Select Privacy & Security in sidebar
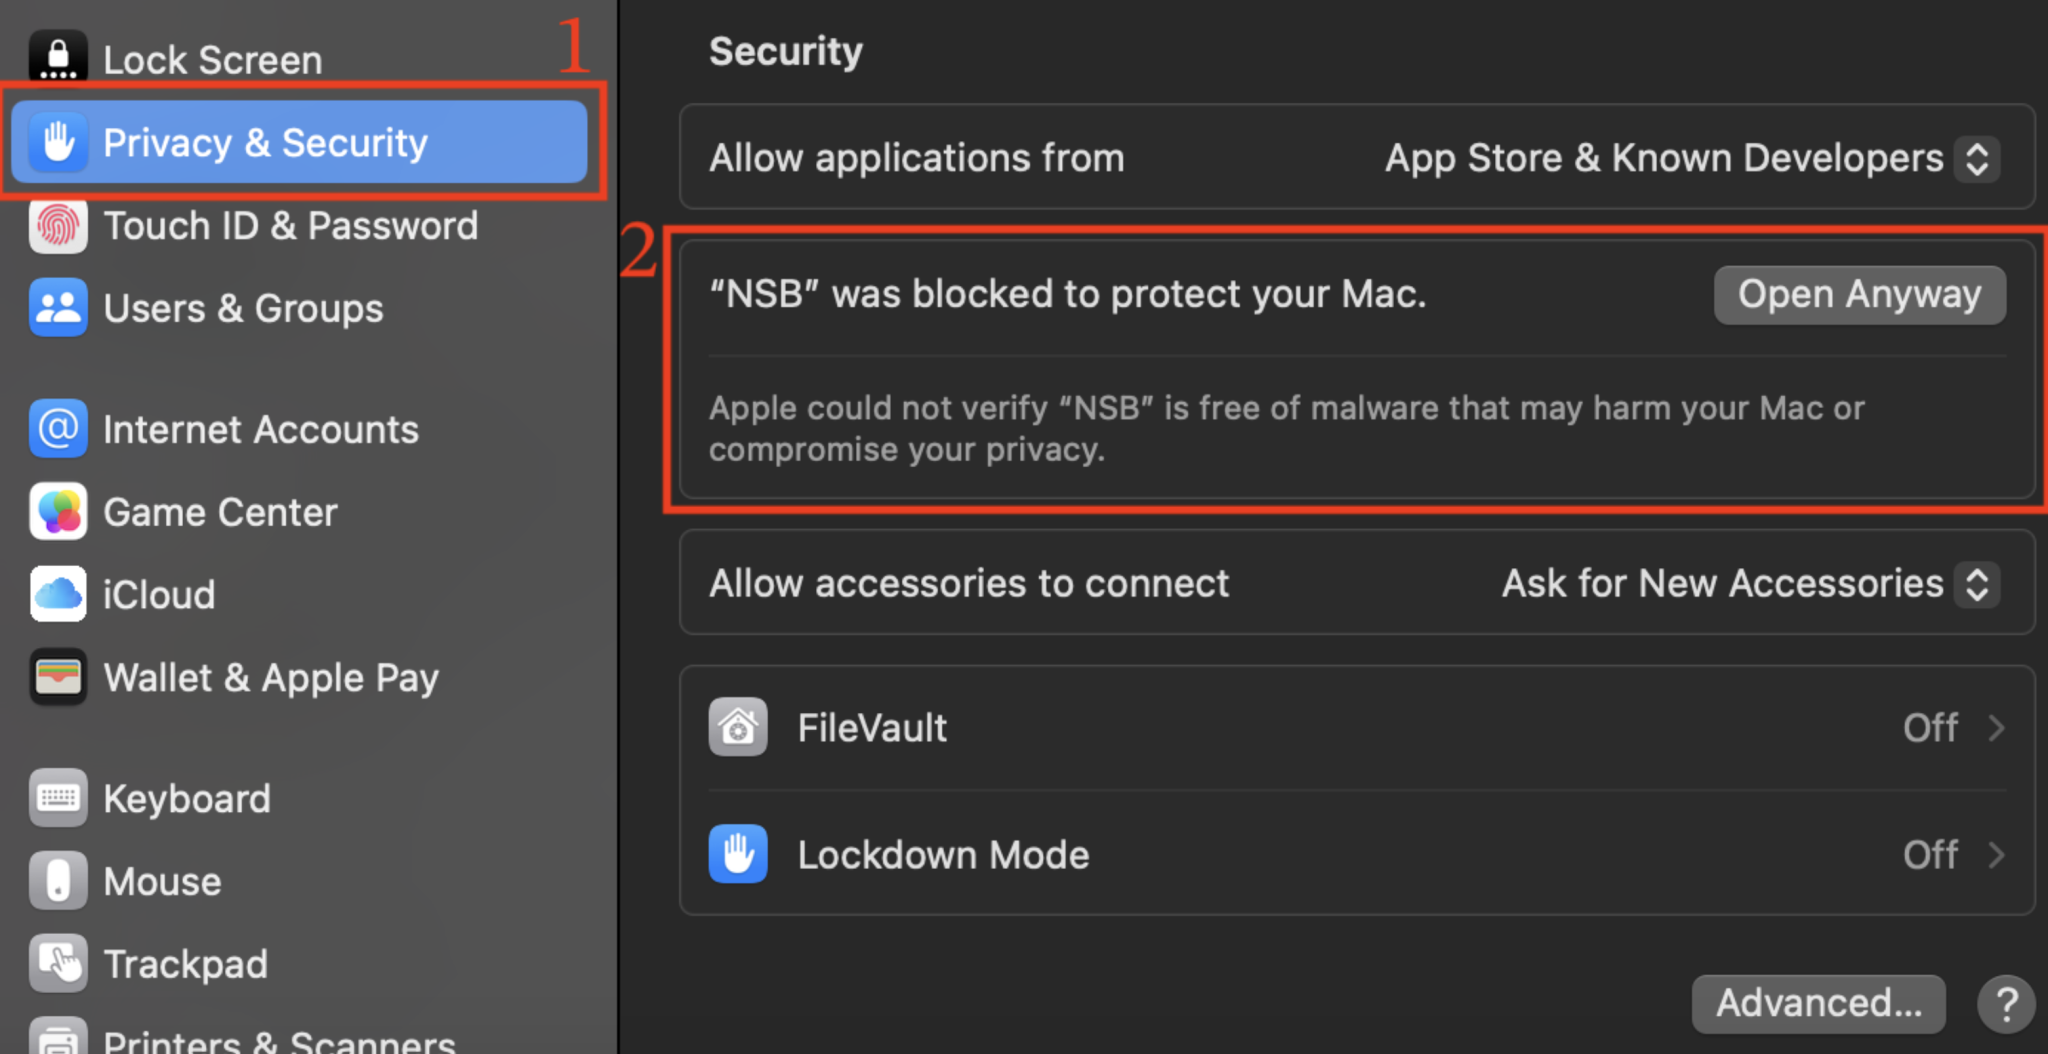 coord(298,142)
